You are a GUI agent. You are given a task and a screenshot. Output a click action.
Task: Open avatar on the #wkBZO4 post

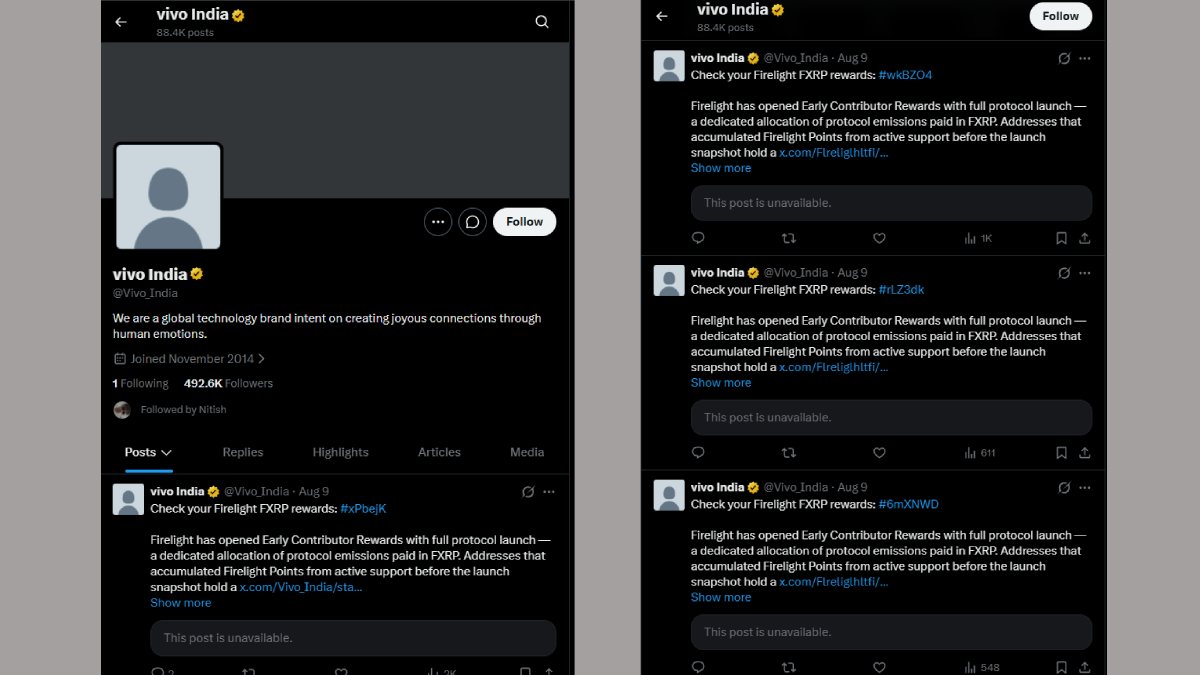669,66
